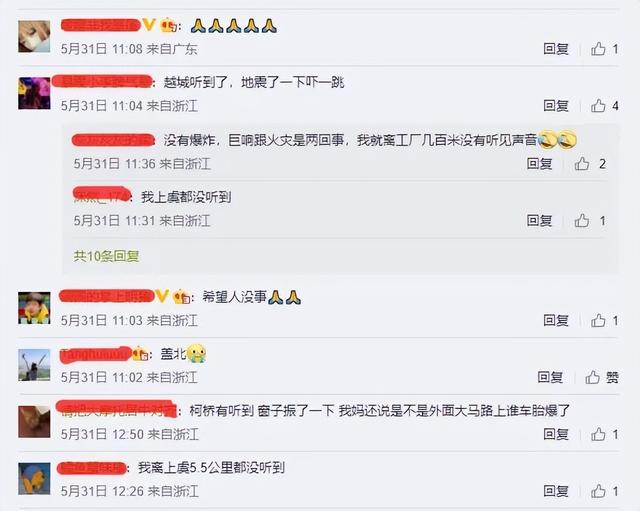Open avatar of 希望人没事 commenter
This screenshot has width=640, height=511.
point(34,308)
